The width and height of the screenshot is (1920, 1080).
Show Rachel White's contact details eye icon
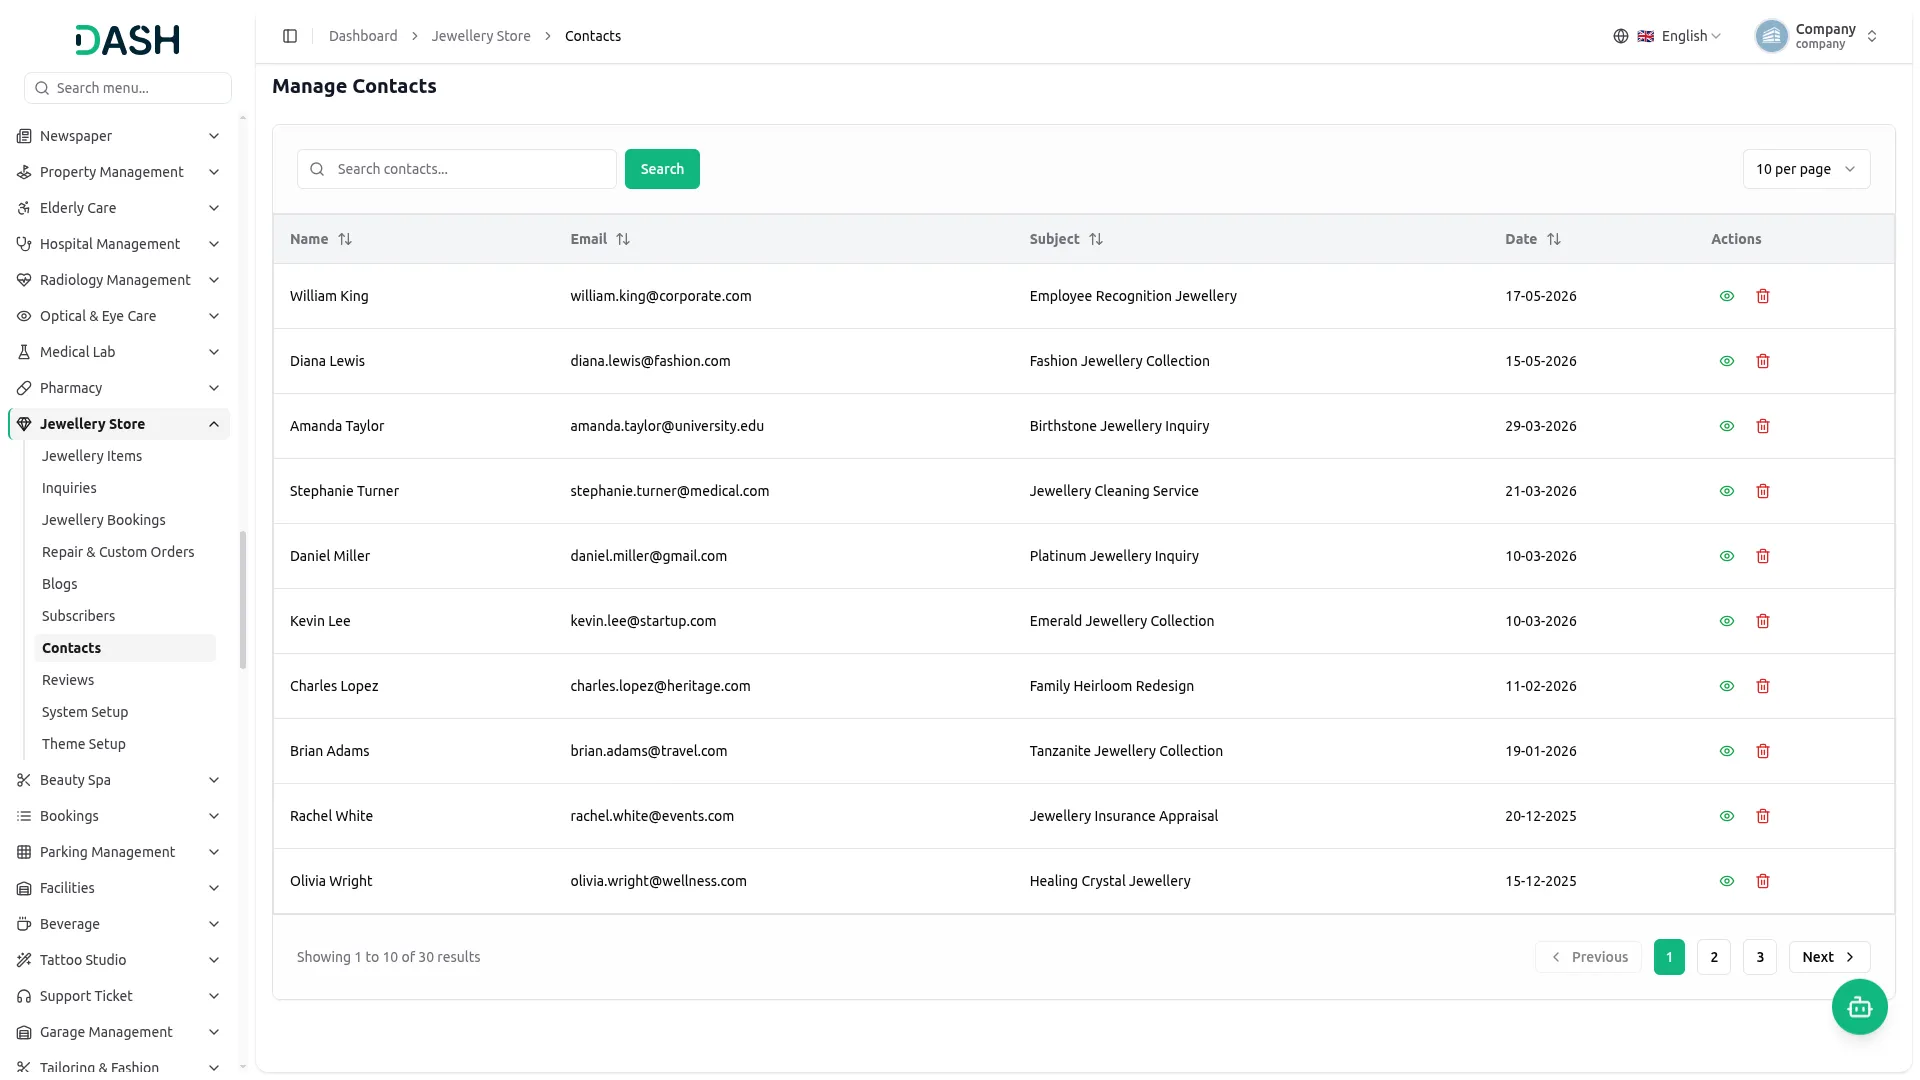pyautogui.click(x=1727, y=816)
